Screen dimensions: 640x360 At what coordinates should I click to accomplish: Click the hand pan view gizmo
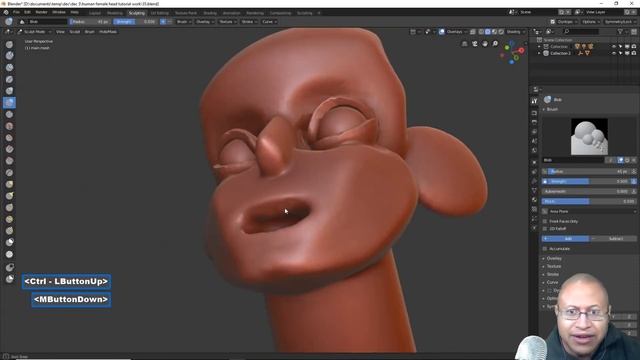(485, 44)
